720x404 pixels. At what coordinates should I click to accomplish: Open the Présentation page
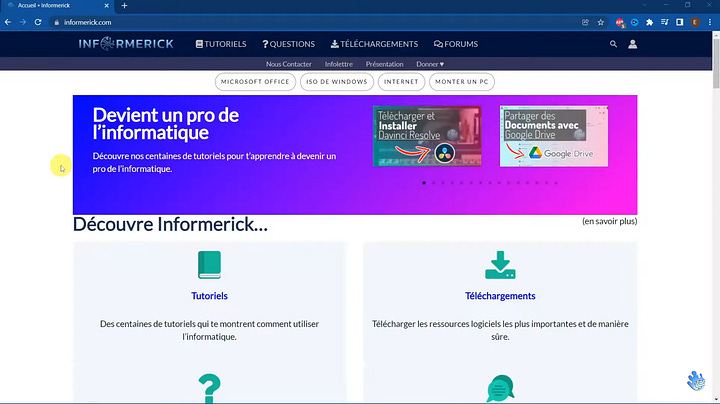384,64
